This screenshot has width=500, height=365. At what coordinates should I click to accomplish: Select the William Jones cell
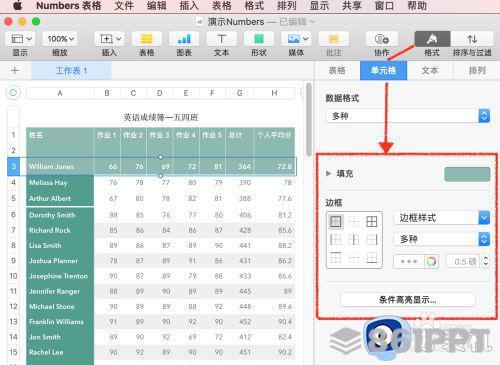coord(60,166)
